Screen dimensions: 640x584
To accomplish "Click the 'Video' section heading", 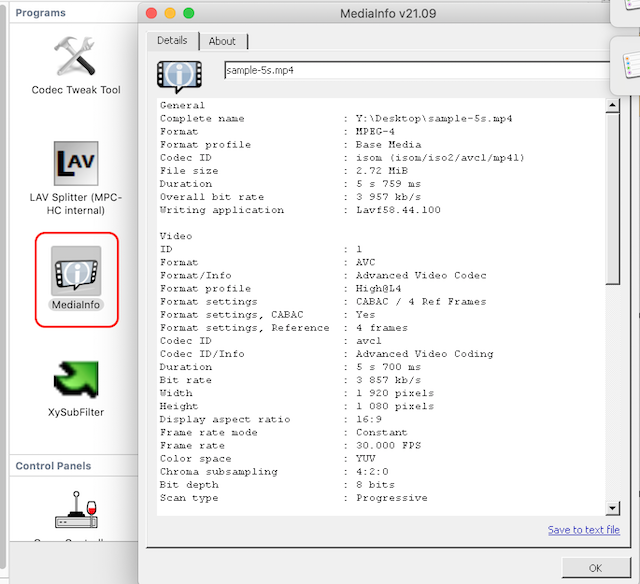I will click(176, 236).
